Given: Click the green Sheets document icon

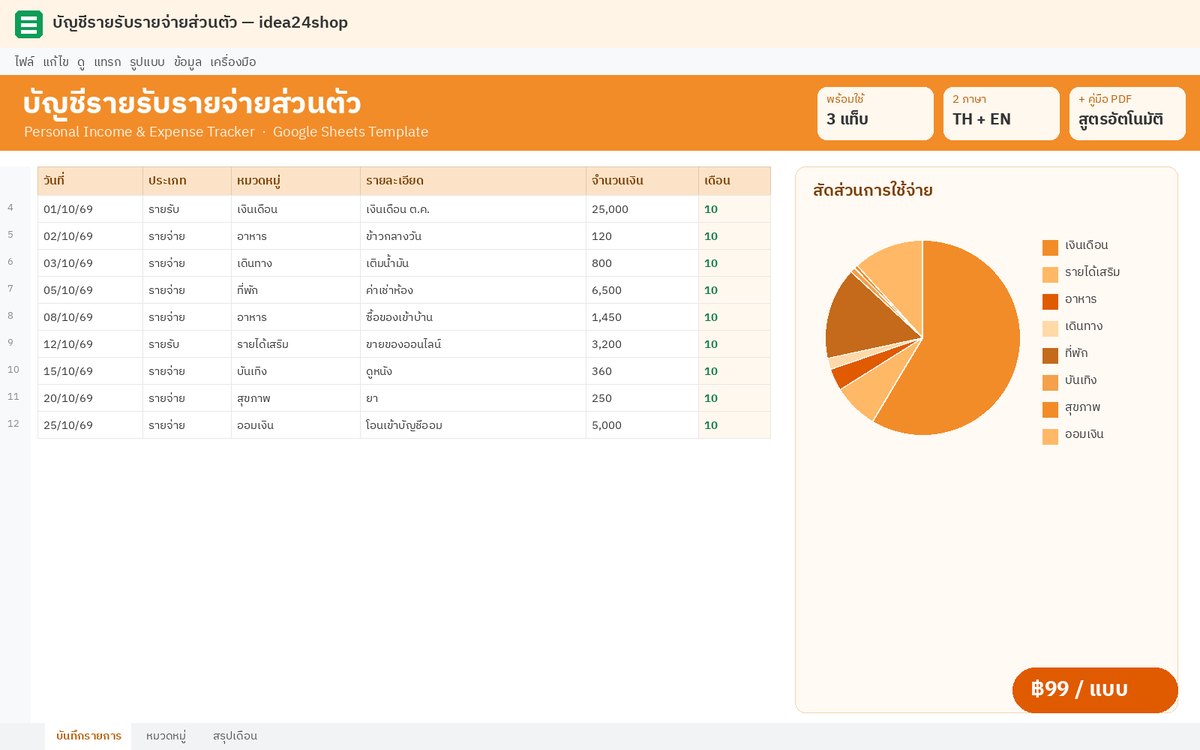Looking at the screenshot, I should click(29, 24).
